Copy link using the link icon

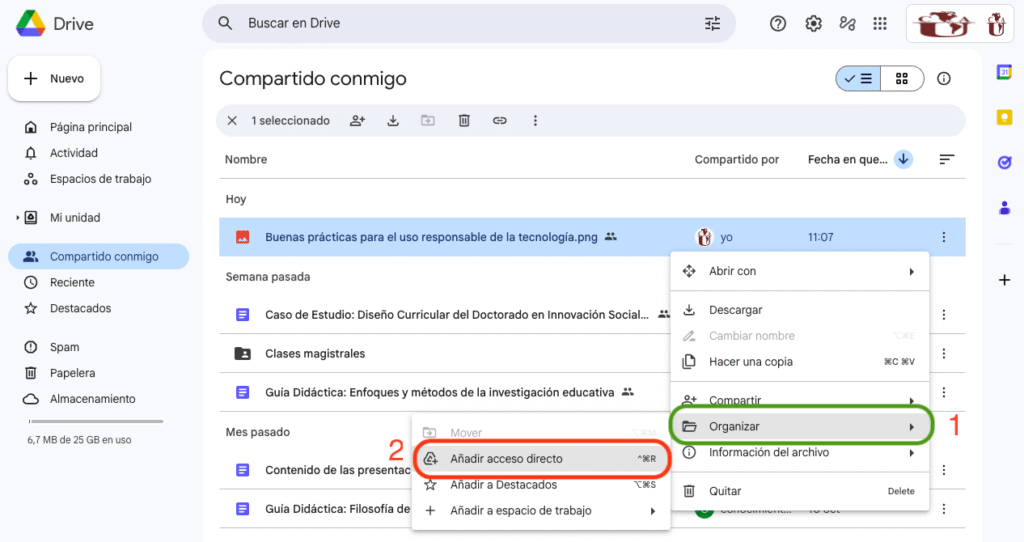coord(500,121)
